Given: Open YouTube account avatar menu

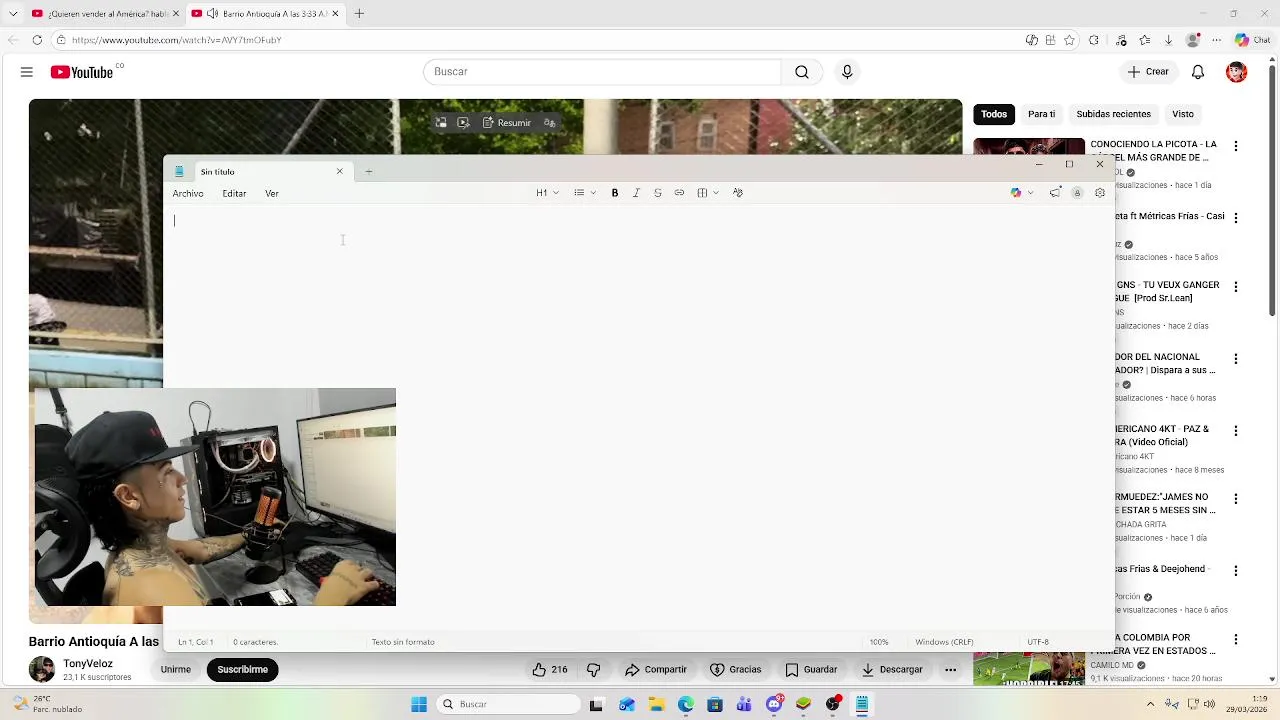Looking at the screenshot, I should coord(1237,72).
